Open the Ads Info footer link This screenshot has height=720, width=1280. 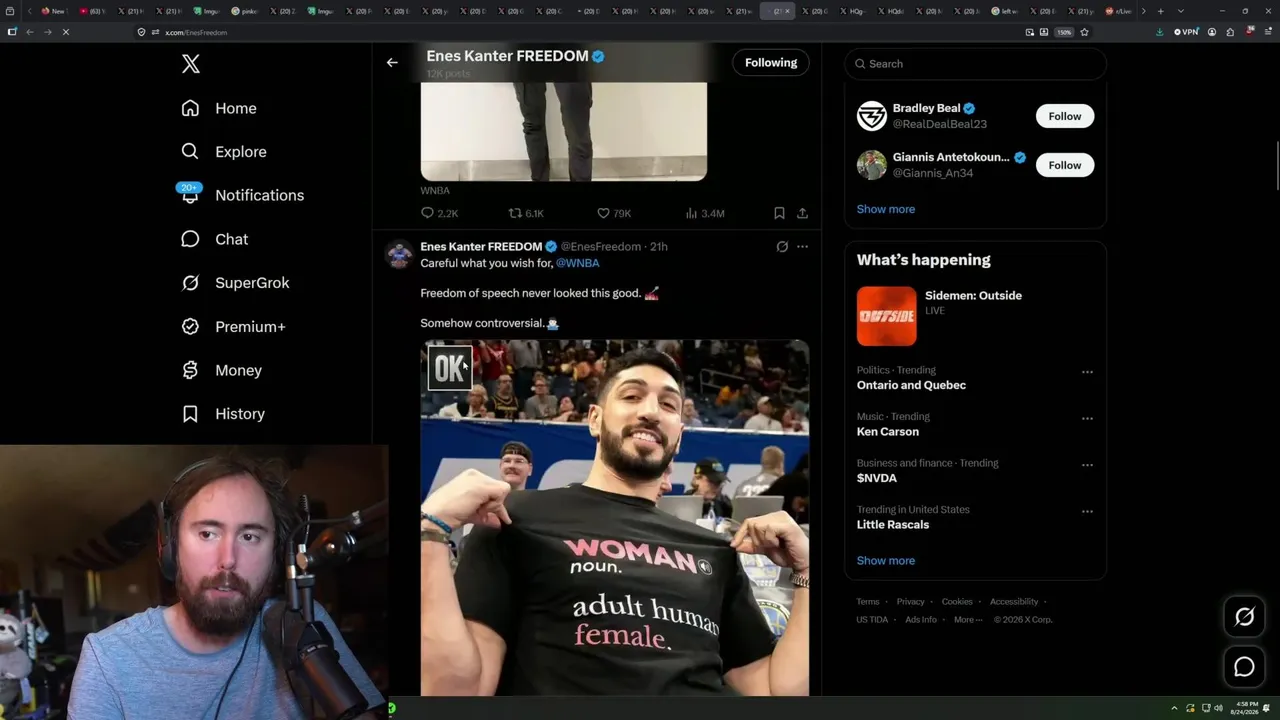[x=921, y=620]
